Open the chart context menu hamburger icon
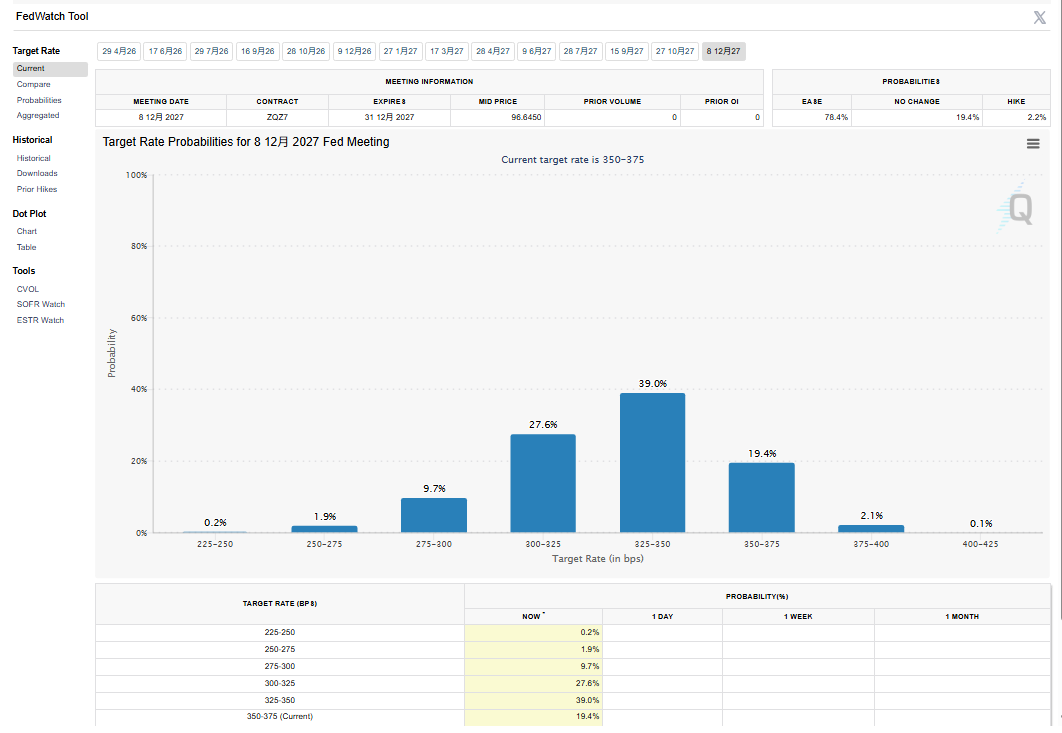Image resolution: width=1062 pixels, height=733 pixels. (1033, 144)
